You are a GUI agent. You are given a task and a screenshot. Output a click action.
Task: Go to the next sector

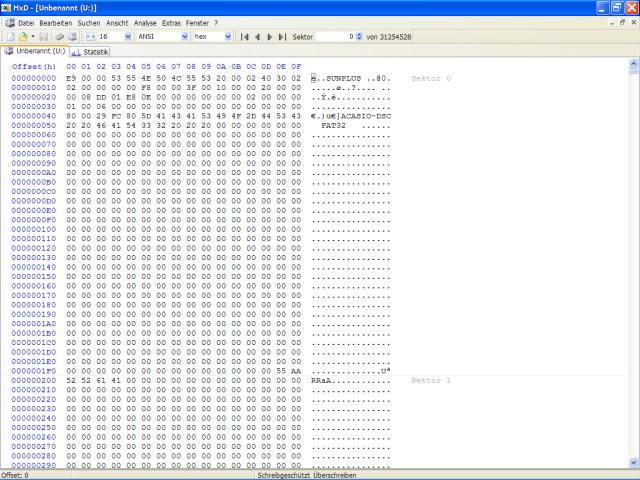(x=269, y=37)
